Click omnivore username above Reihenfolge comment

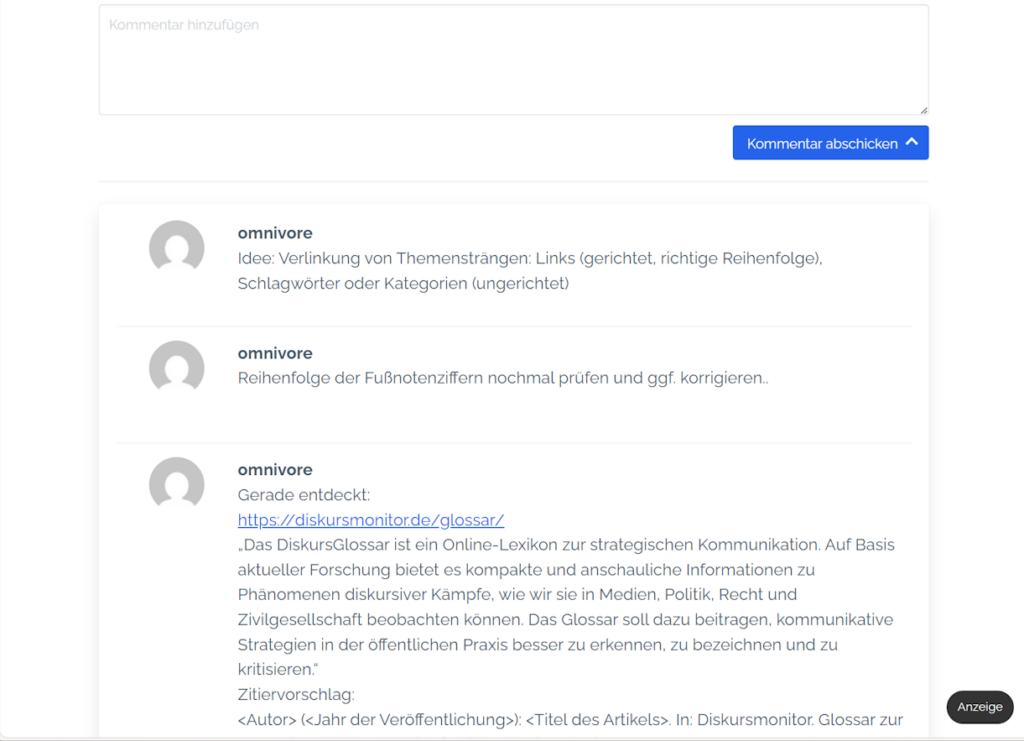coord(275,353)
